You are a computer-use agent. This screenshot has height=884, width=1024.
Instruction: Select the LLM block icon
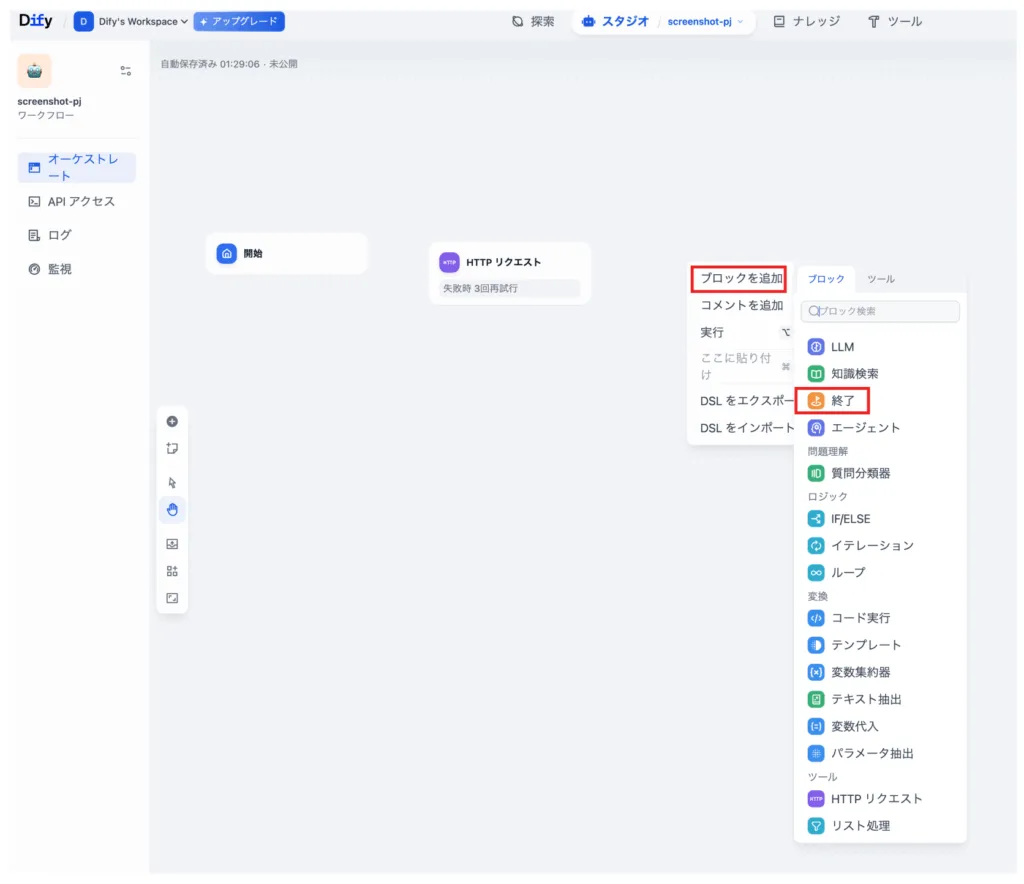tap(816, 347)
